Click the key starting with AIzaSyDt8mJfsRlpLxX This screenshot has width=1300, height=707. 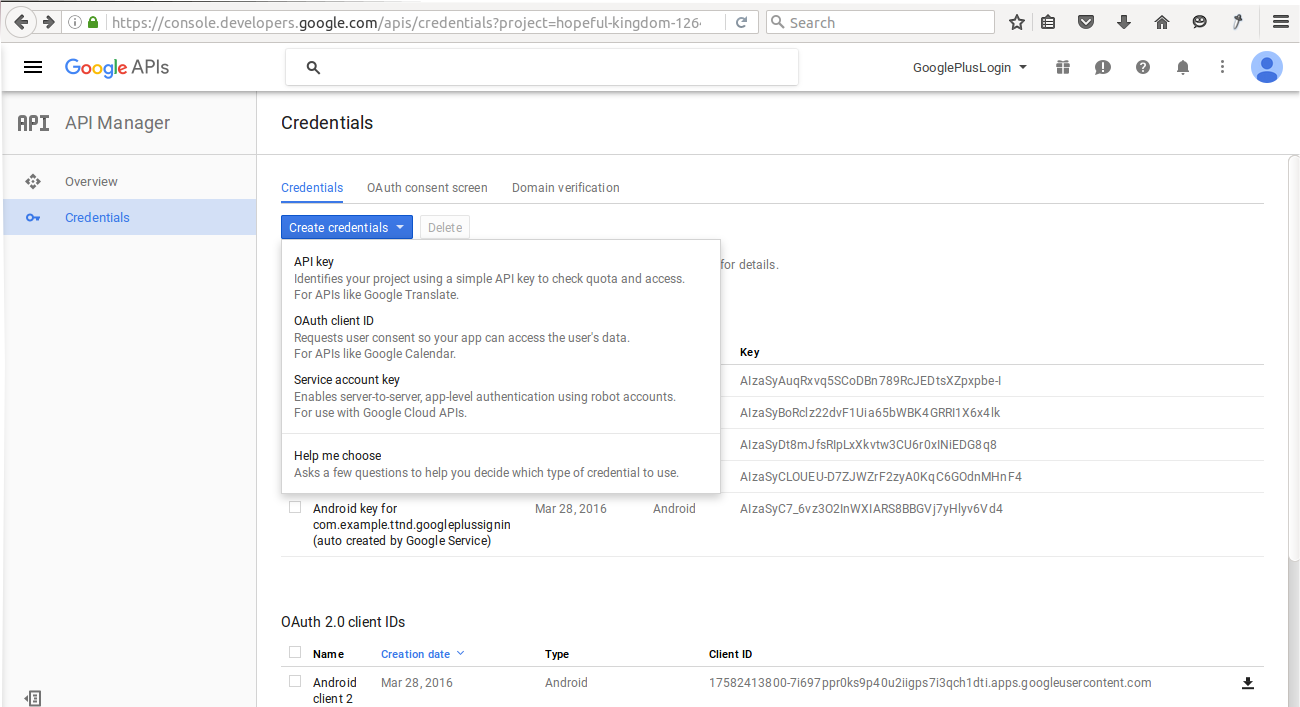click(868, 445)
